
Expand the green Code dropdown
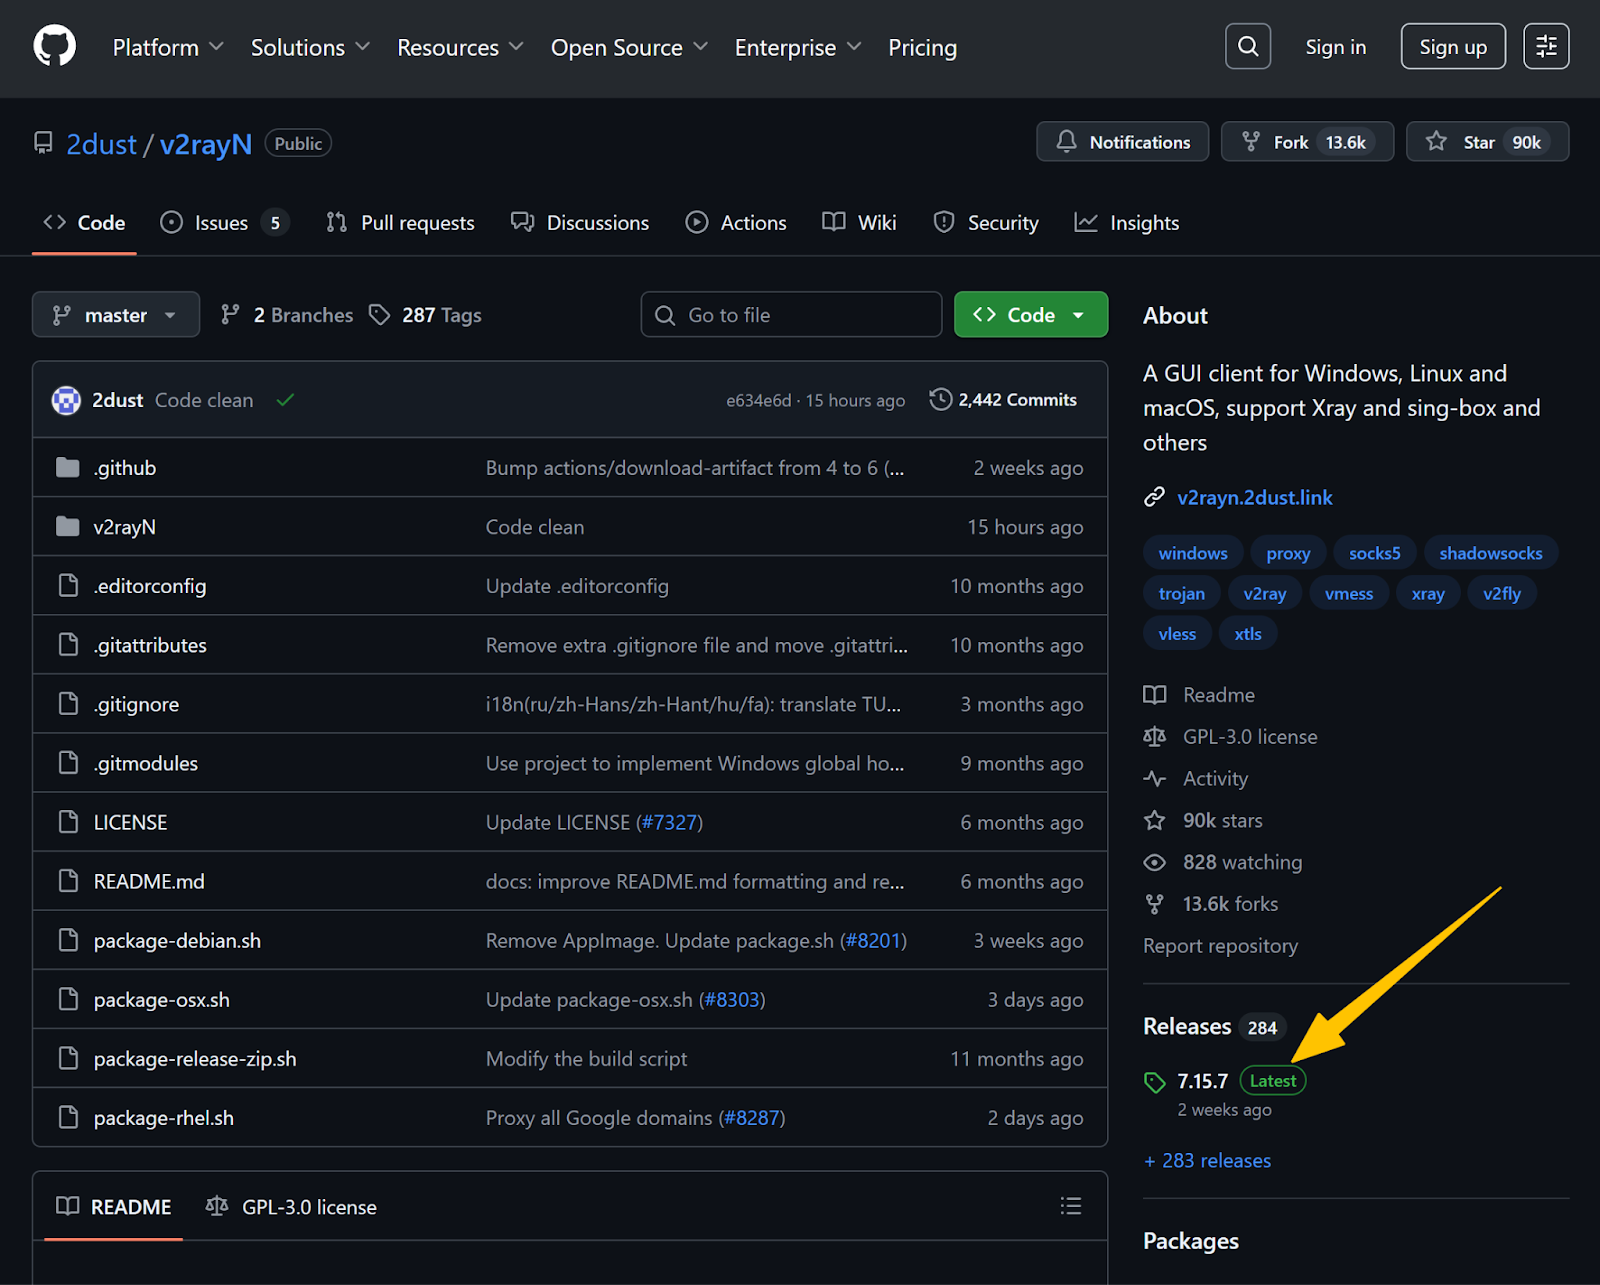coord(1030,315)
